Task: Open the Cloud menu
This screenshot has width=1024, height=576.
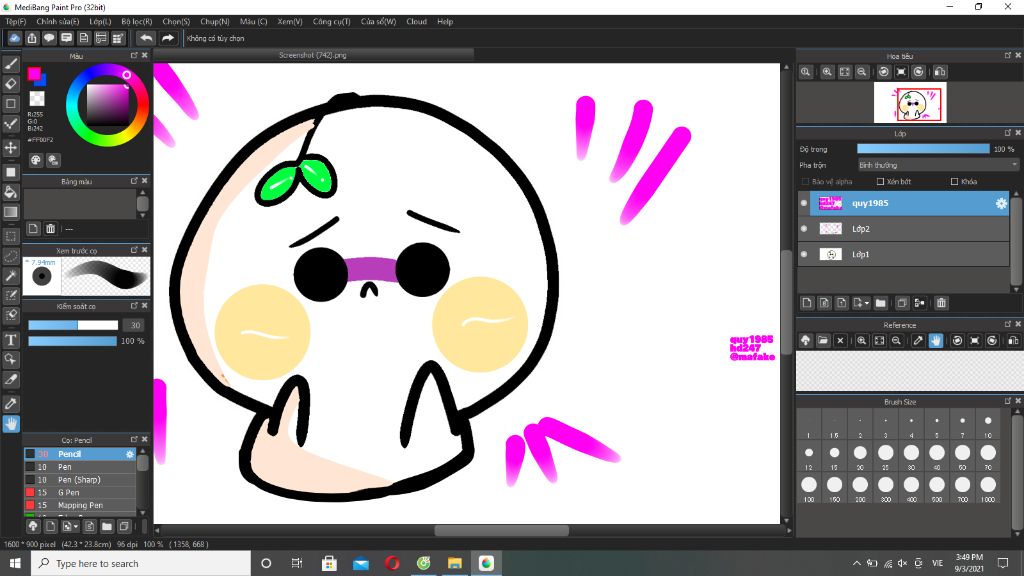Action: (x=417, y=22)
